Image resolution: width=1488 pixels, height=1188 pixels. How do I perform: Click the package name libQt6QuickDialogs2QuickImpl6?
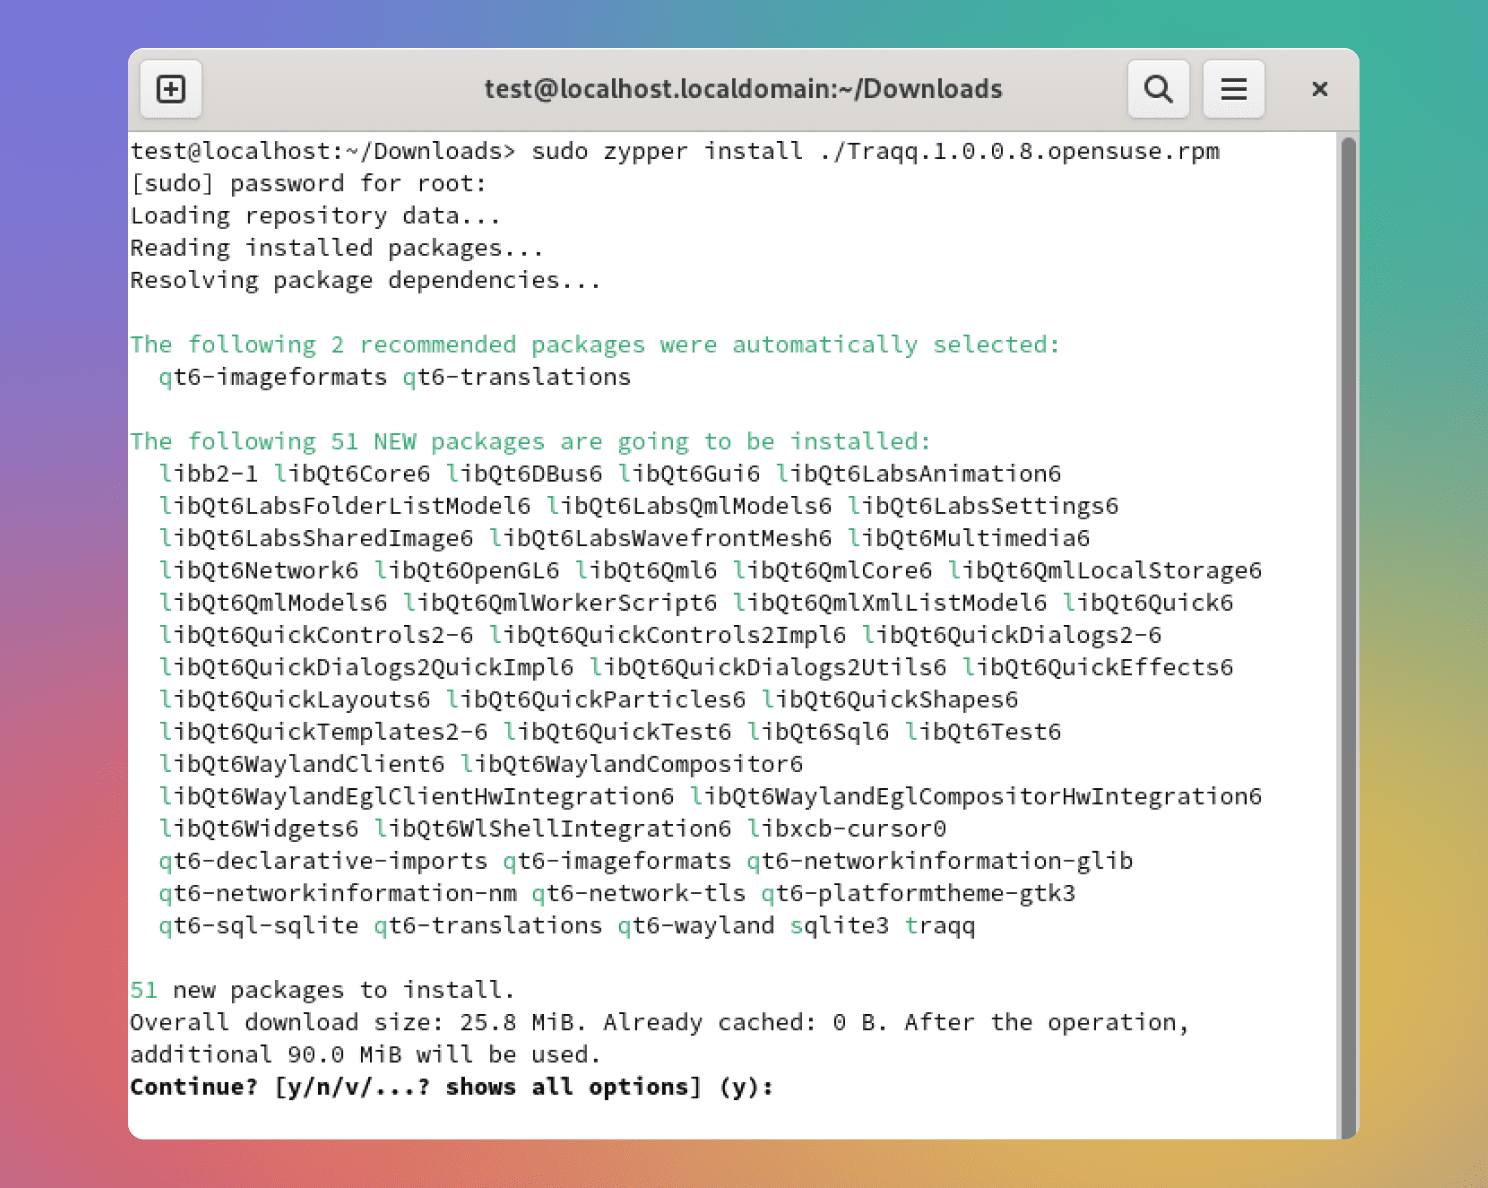[x=366, y=667]
